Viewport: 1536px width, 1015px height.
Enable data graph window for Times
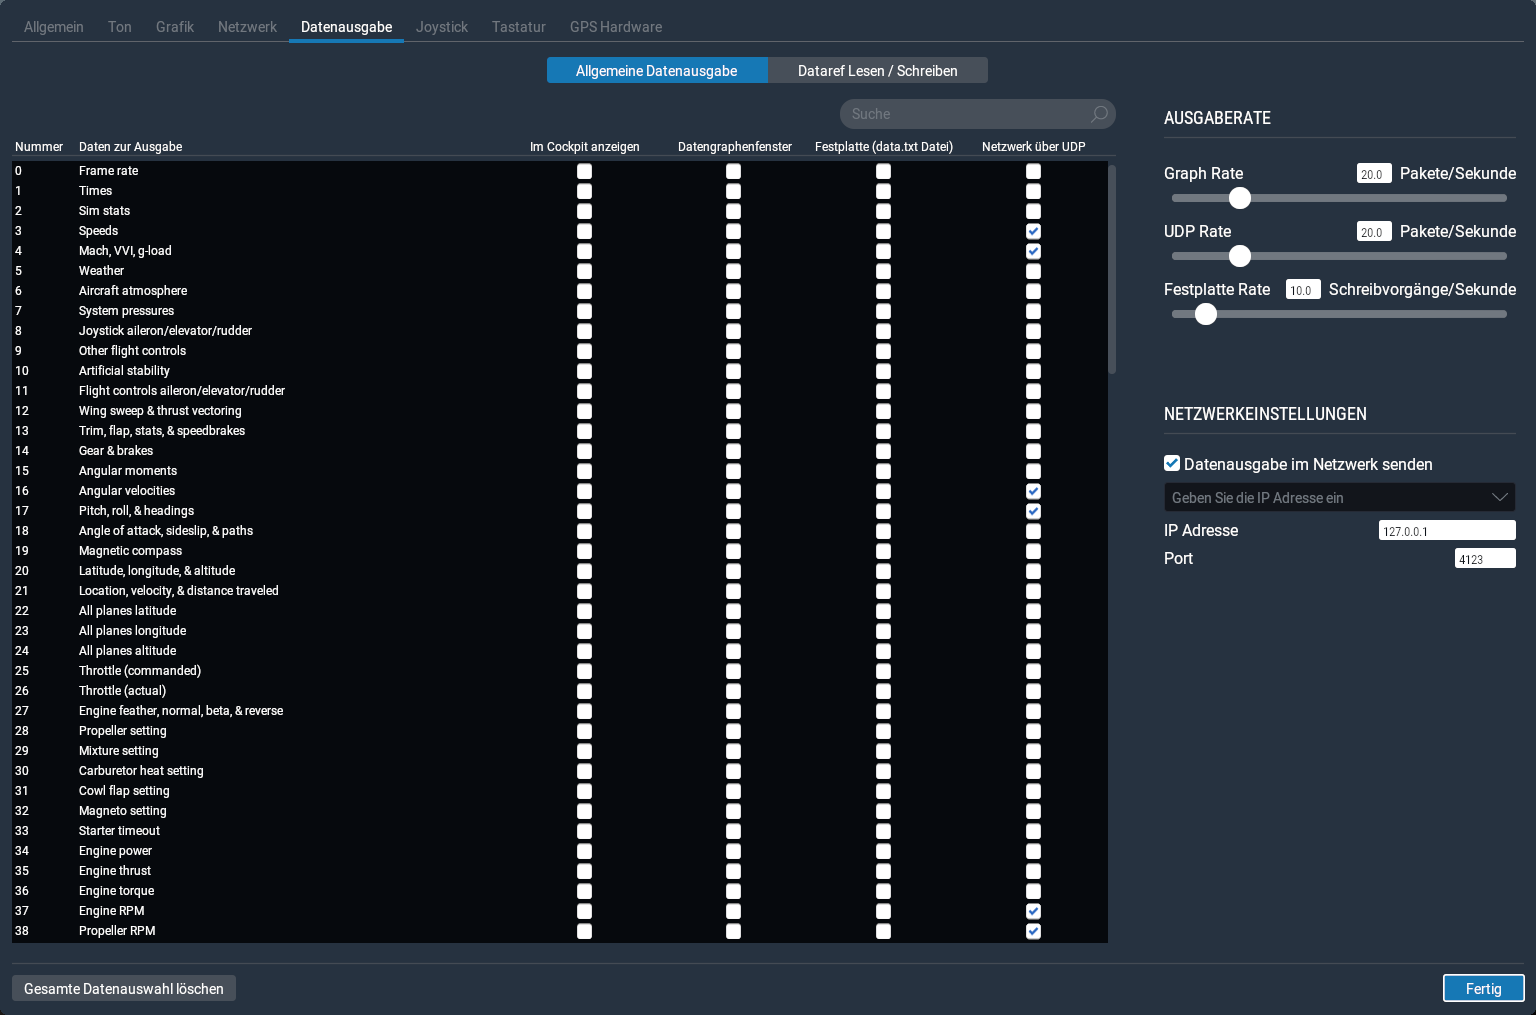(x=733, y=191)
